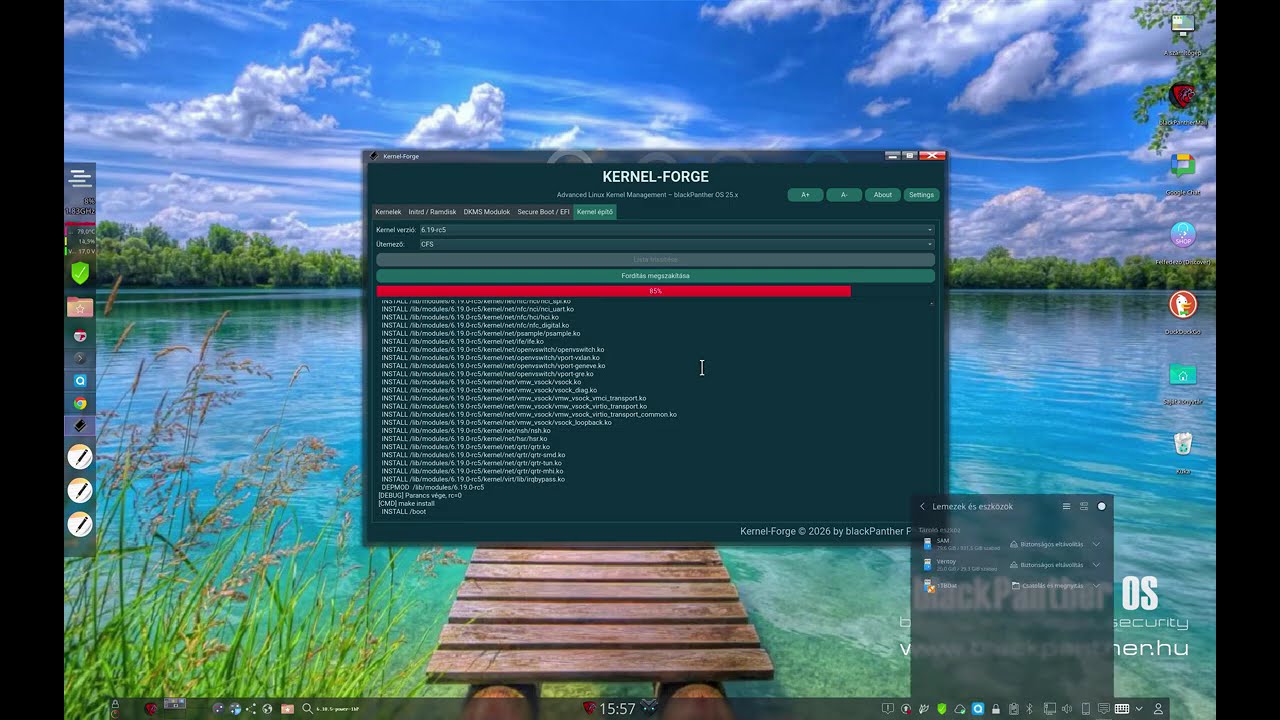Open hamburger menu in Lemezek és eszközök panel
The image size is (1280, 720).
tap(1066, 507)
